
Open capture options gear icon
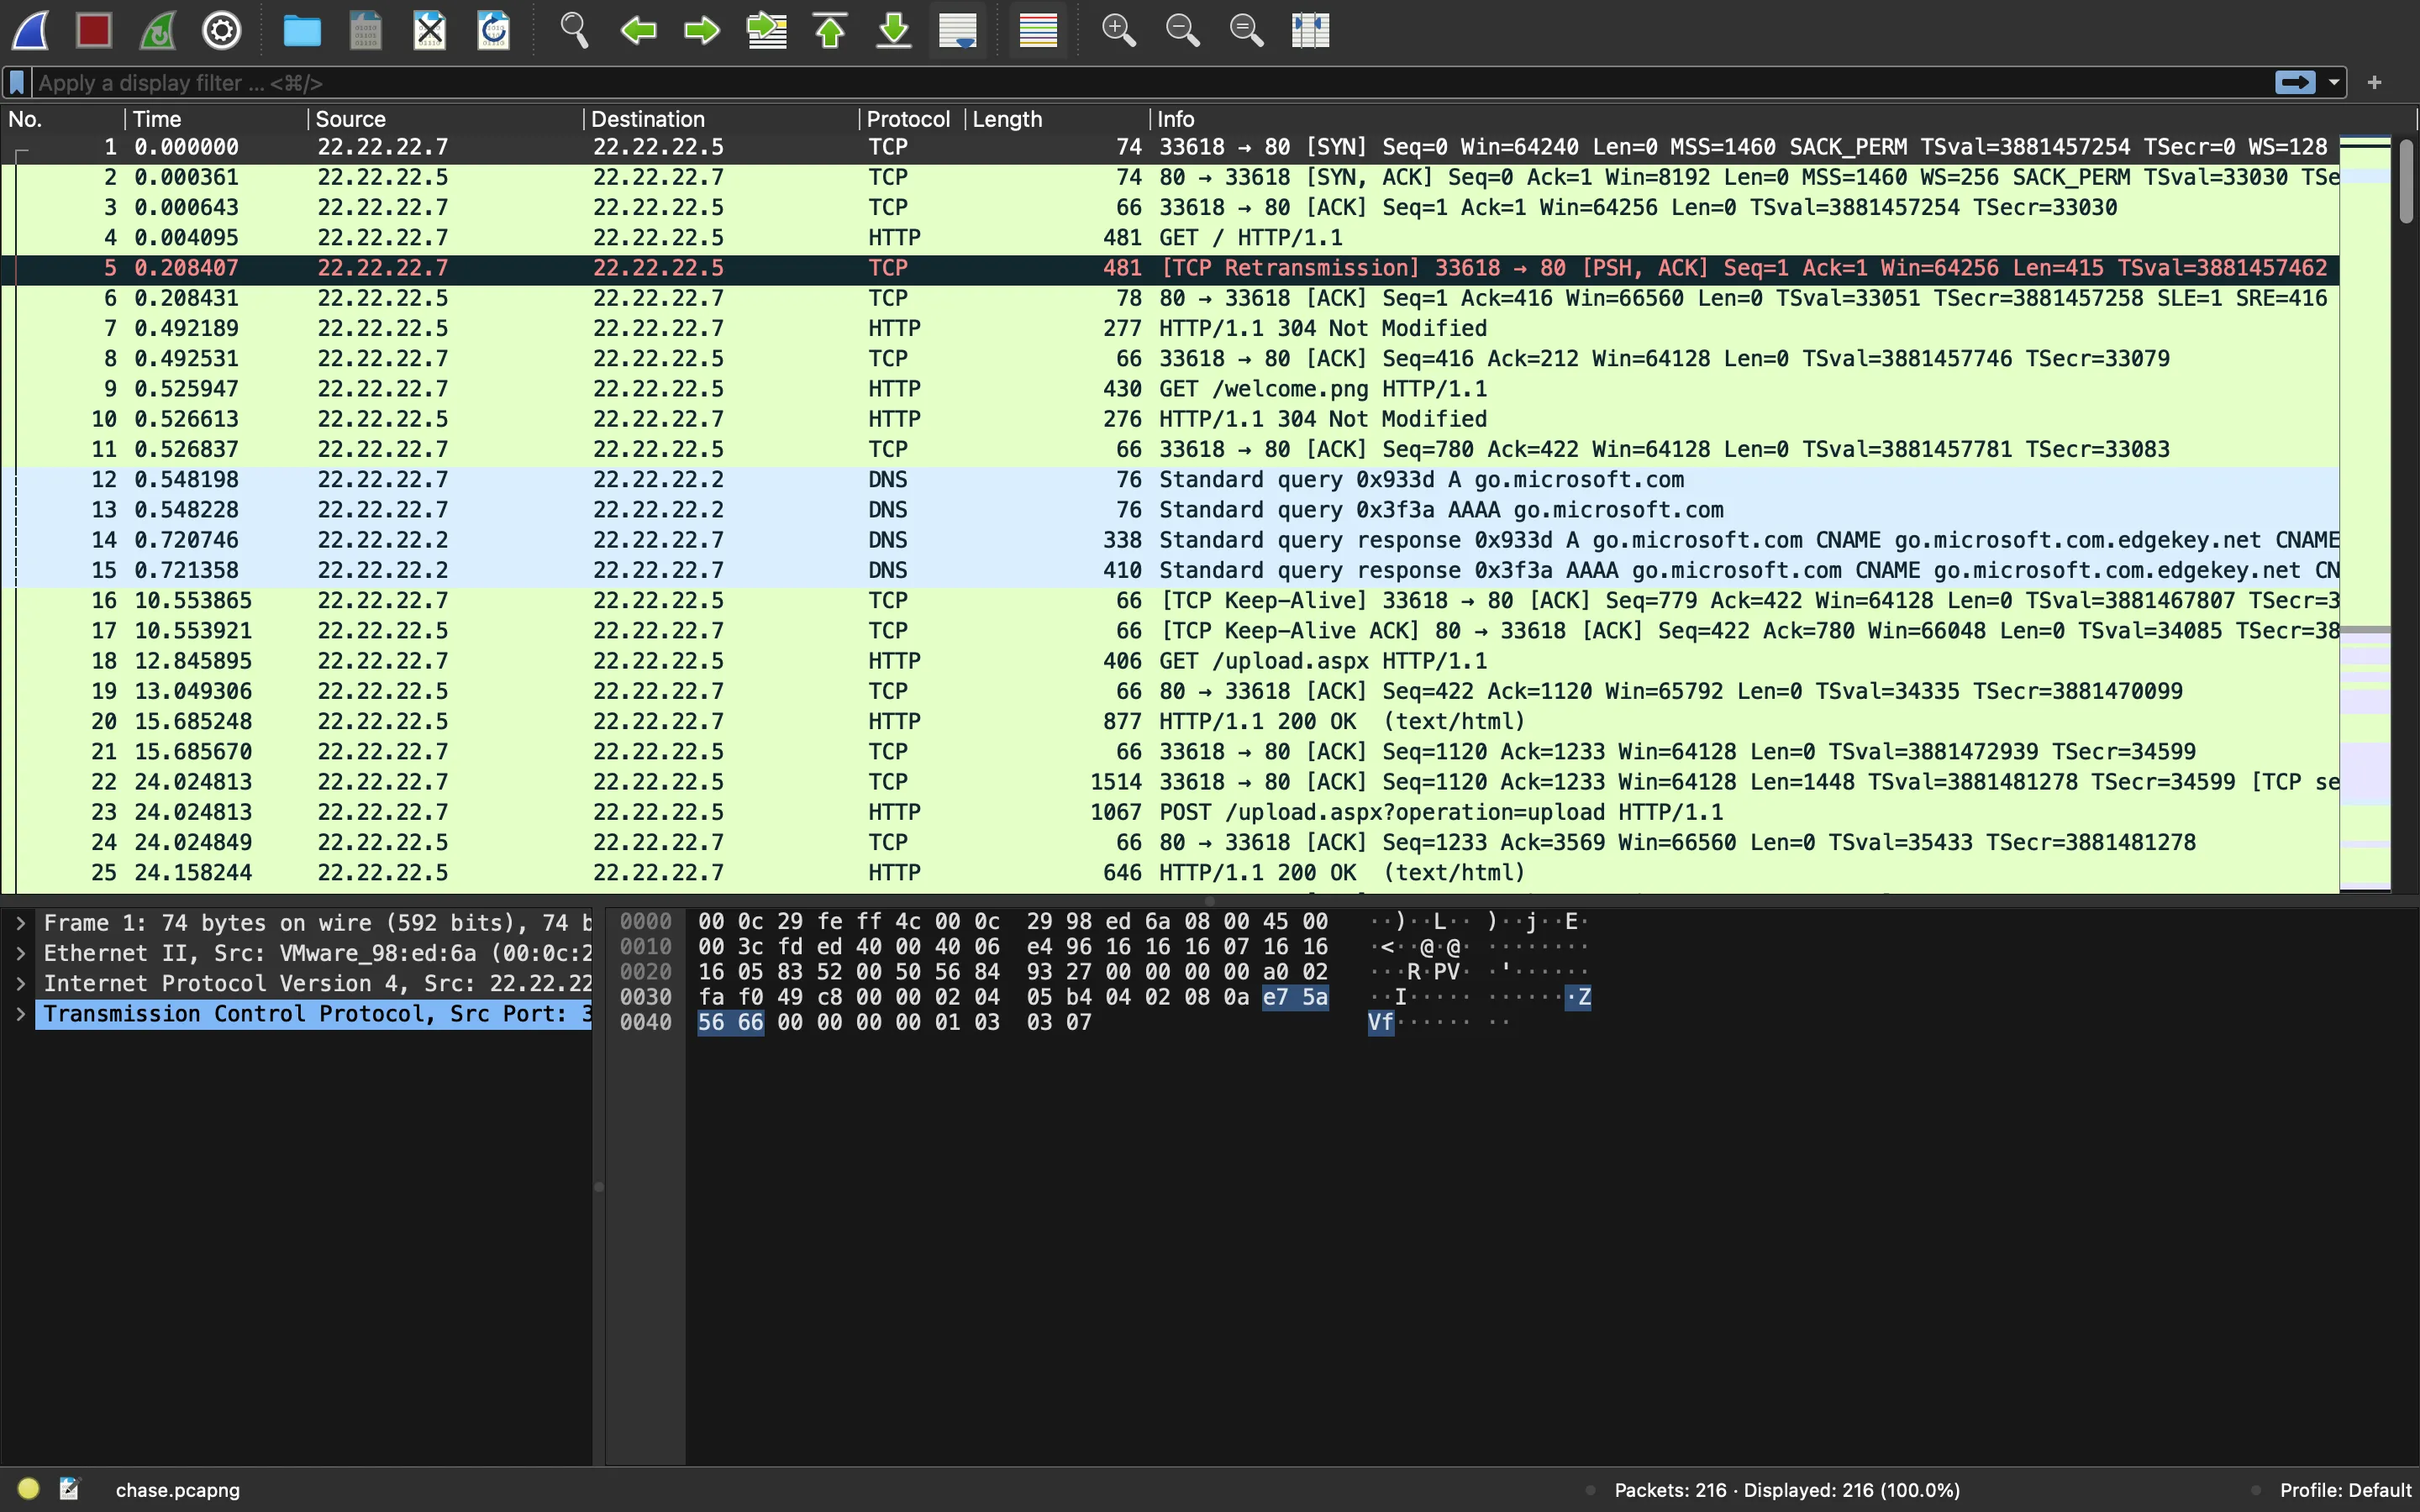(222, 30)
